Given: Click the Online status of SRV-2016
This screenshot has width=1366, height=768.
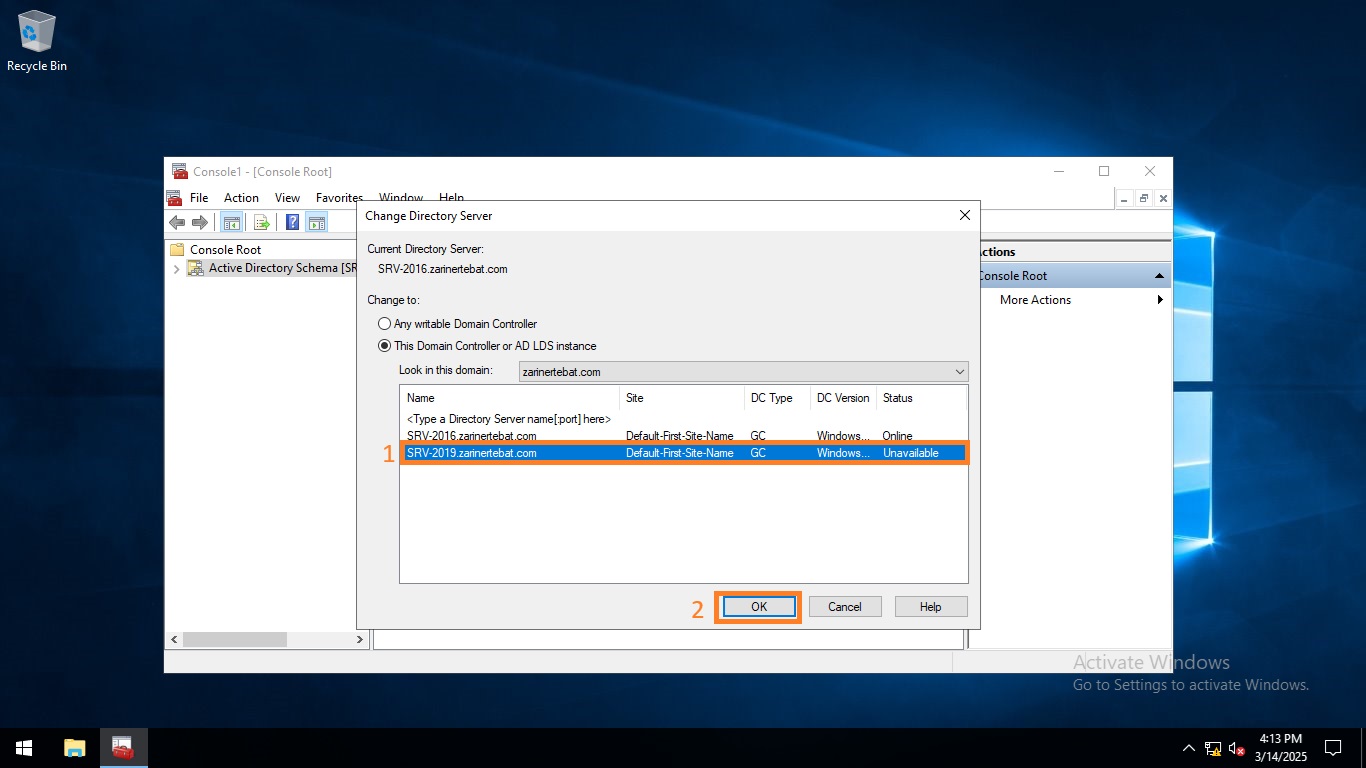Looking at the screenshot, I should click(897, 436).
